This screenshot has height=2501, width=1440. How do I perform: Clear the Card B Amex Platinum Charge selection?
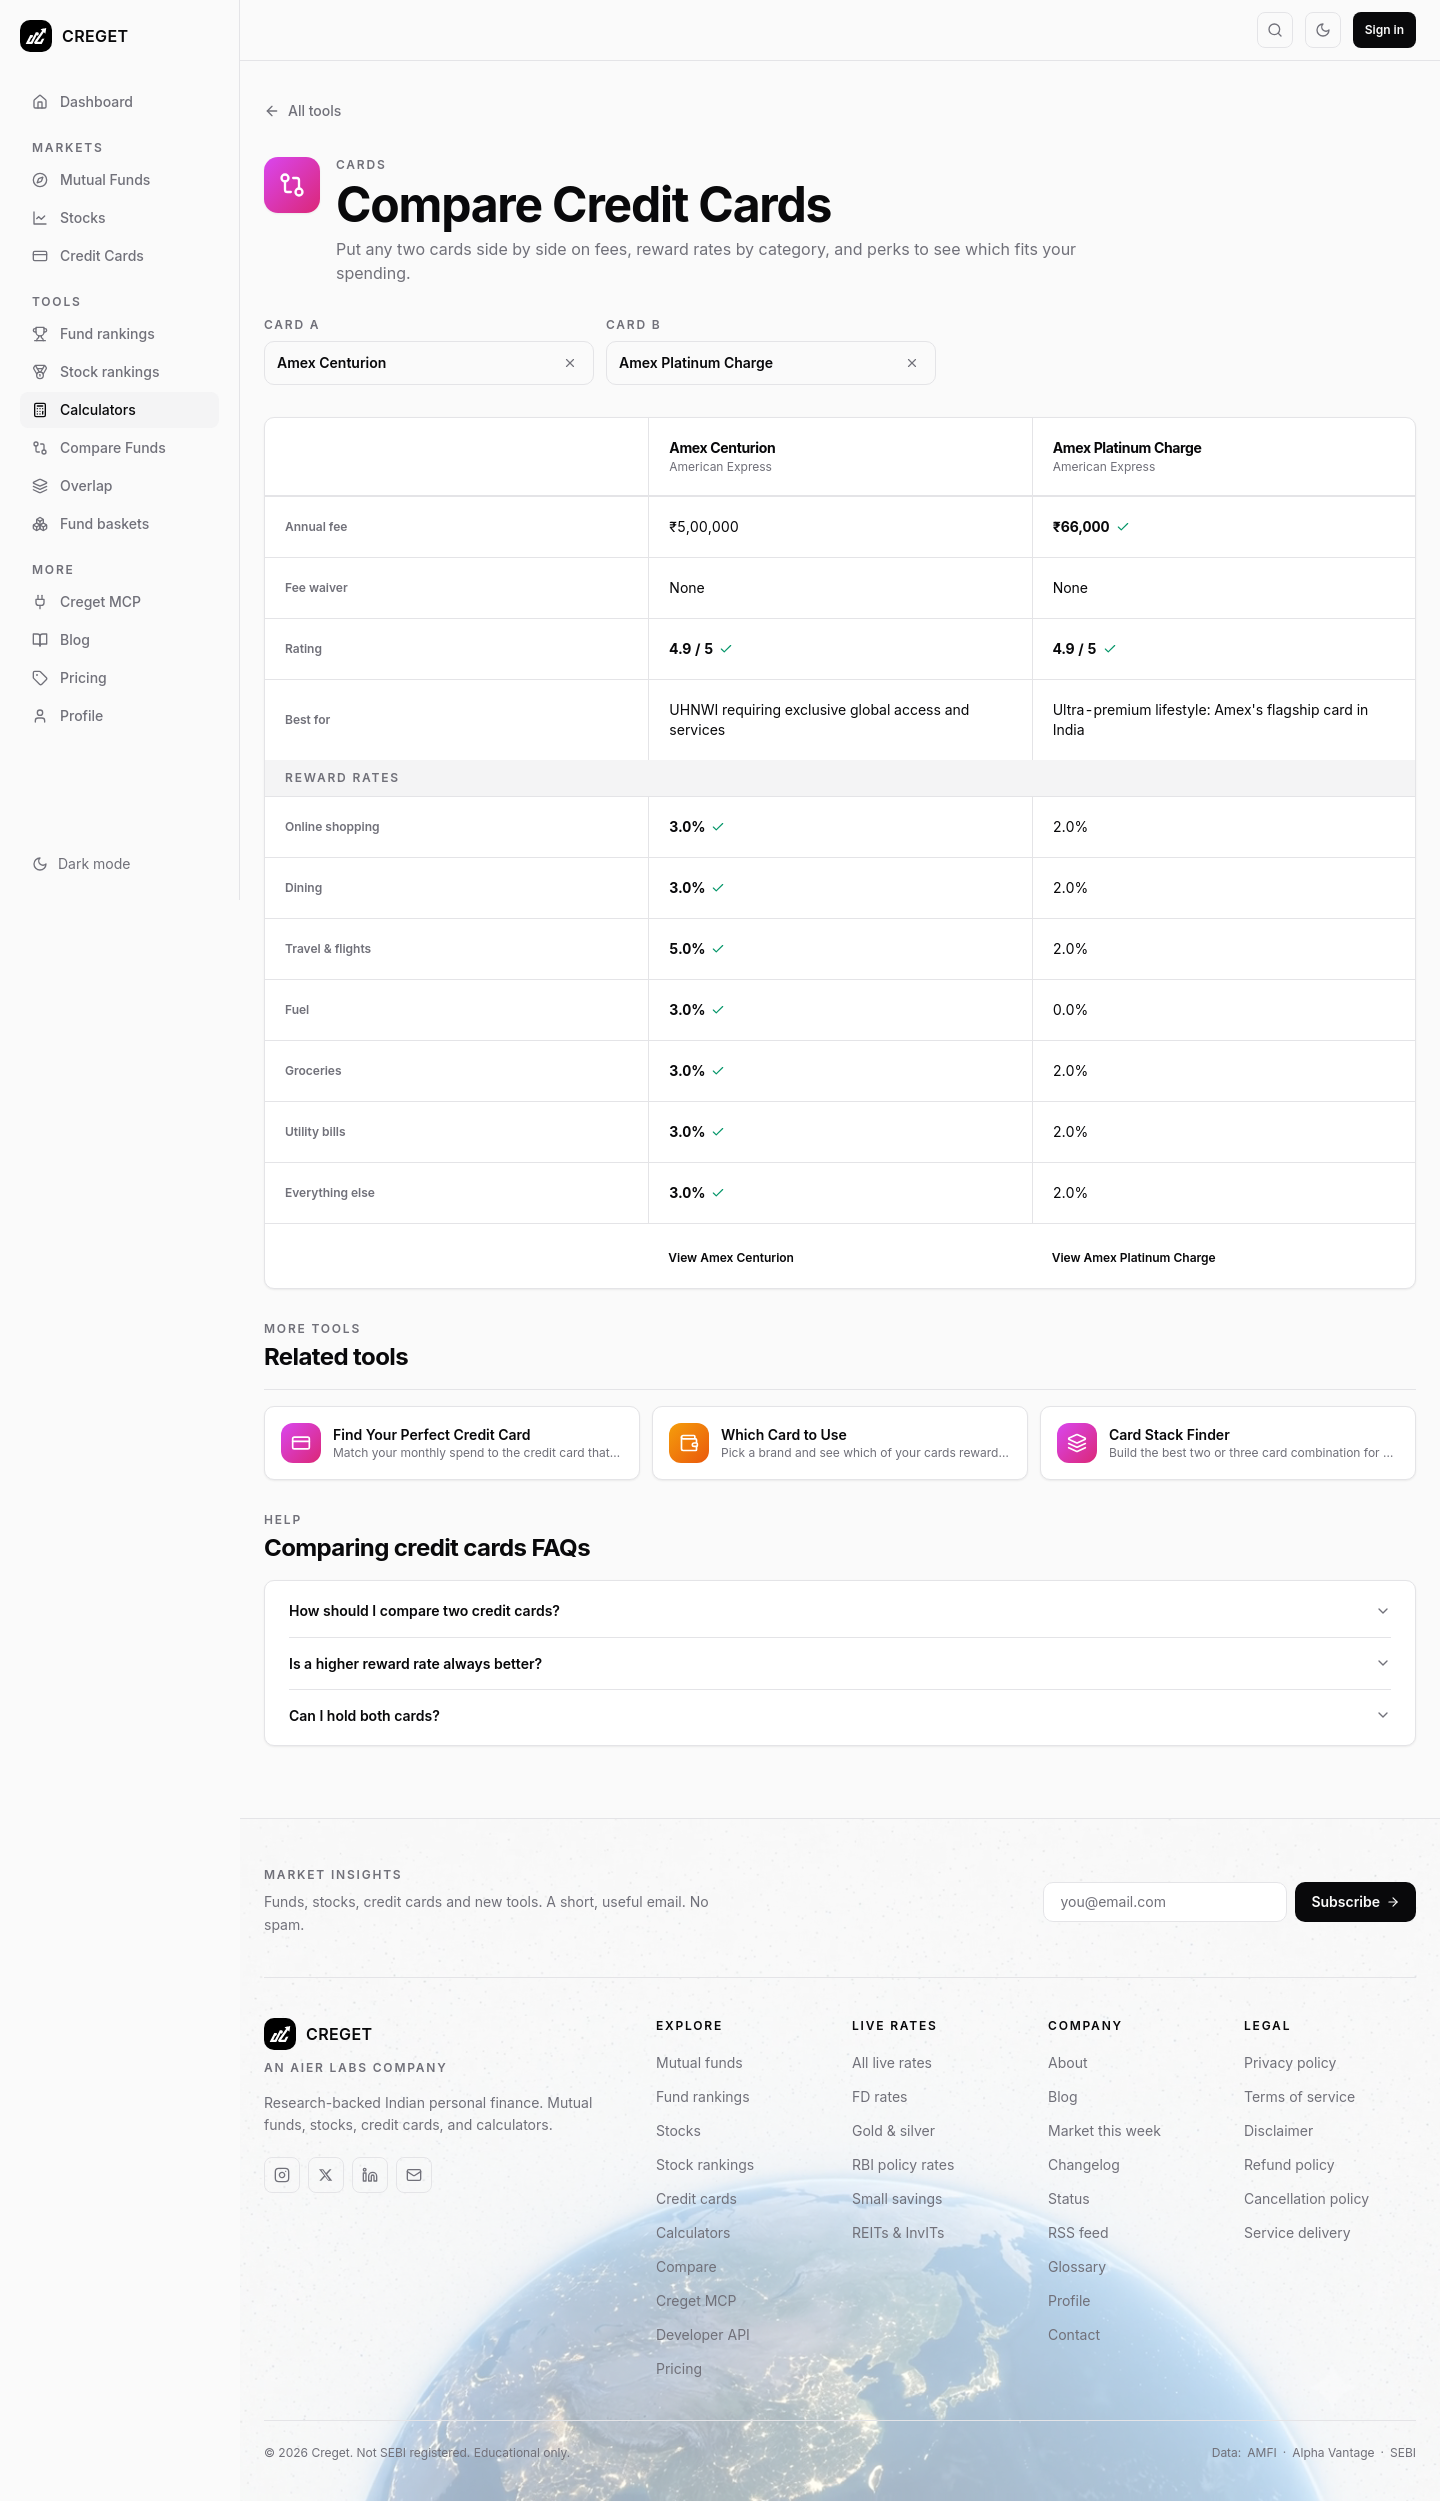point(912,363)
